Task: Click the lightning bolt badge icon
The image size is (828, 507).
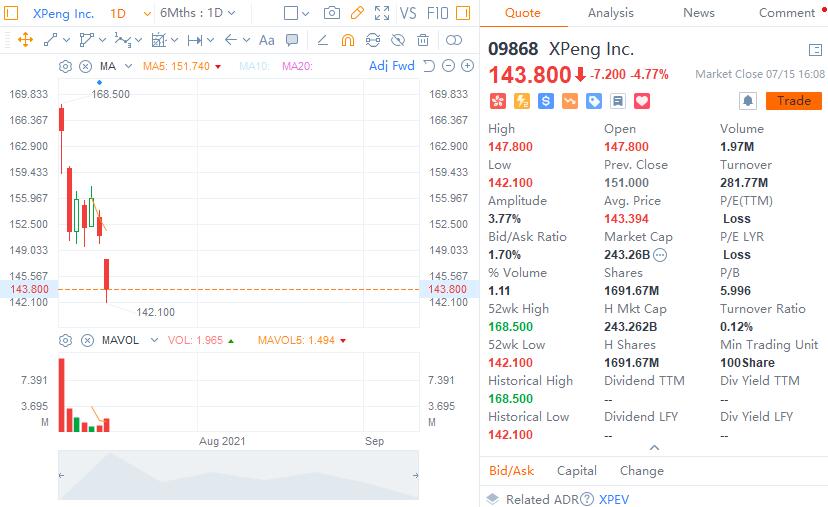Action: coord(522,101)
